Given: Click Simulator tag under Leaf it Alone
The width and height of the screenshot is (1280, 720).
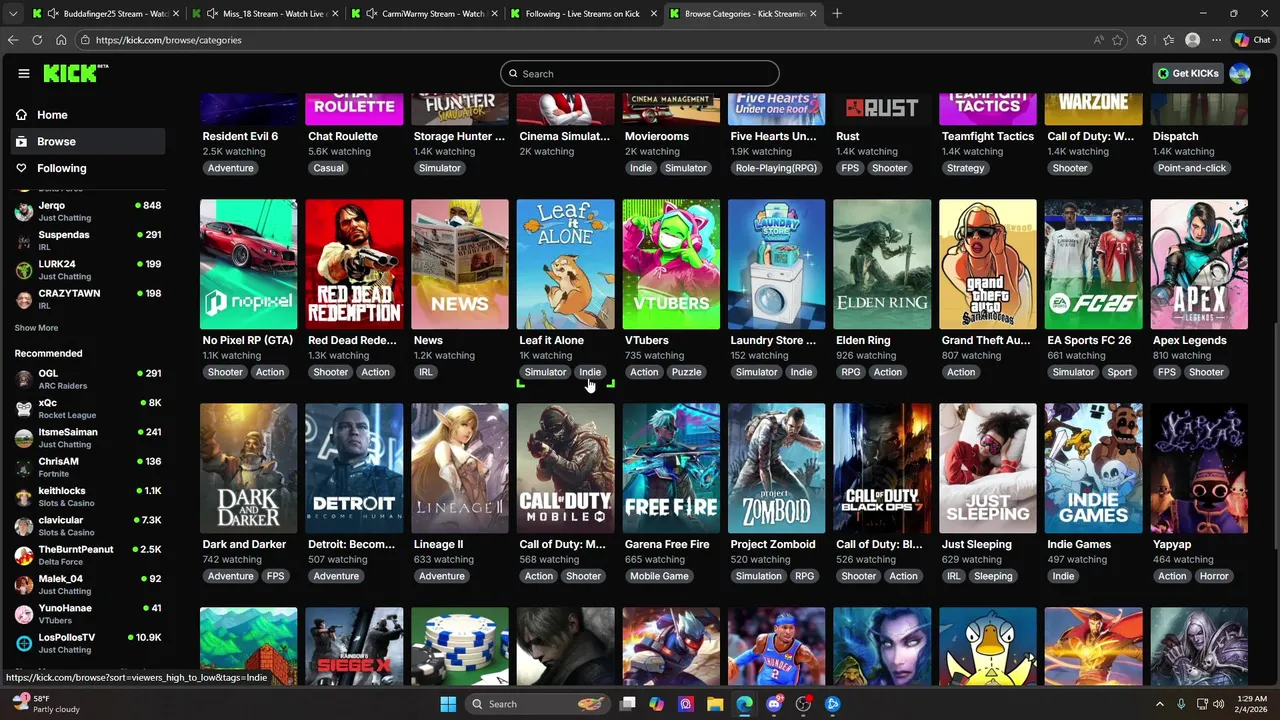Looking at the screenshot, I should 545,372.
